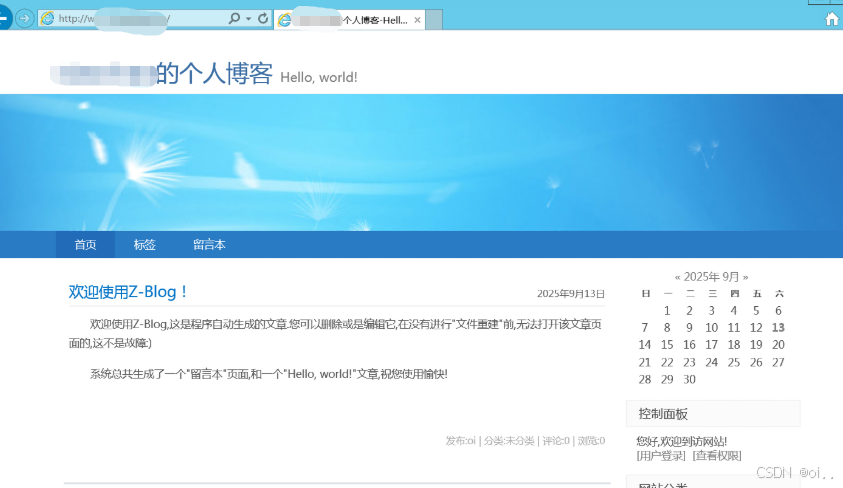Click the Internet Explorer icon in address bar
The width and height of the screenshot is (843, 488).
[x=47, y=18]
